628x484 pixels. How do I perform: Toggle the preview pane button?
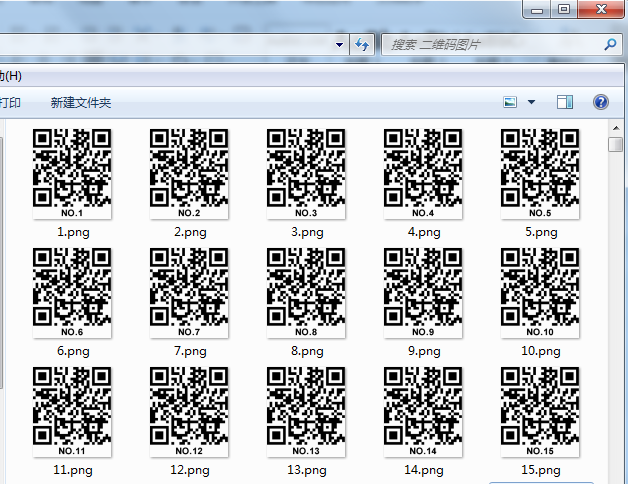point(565,102)
